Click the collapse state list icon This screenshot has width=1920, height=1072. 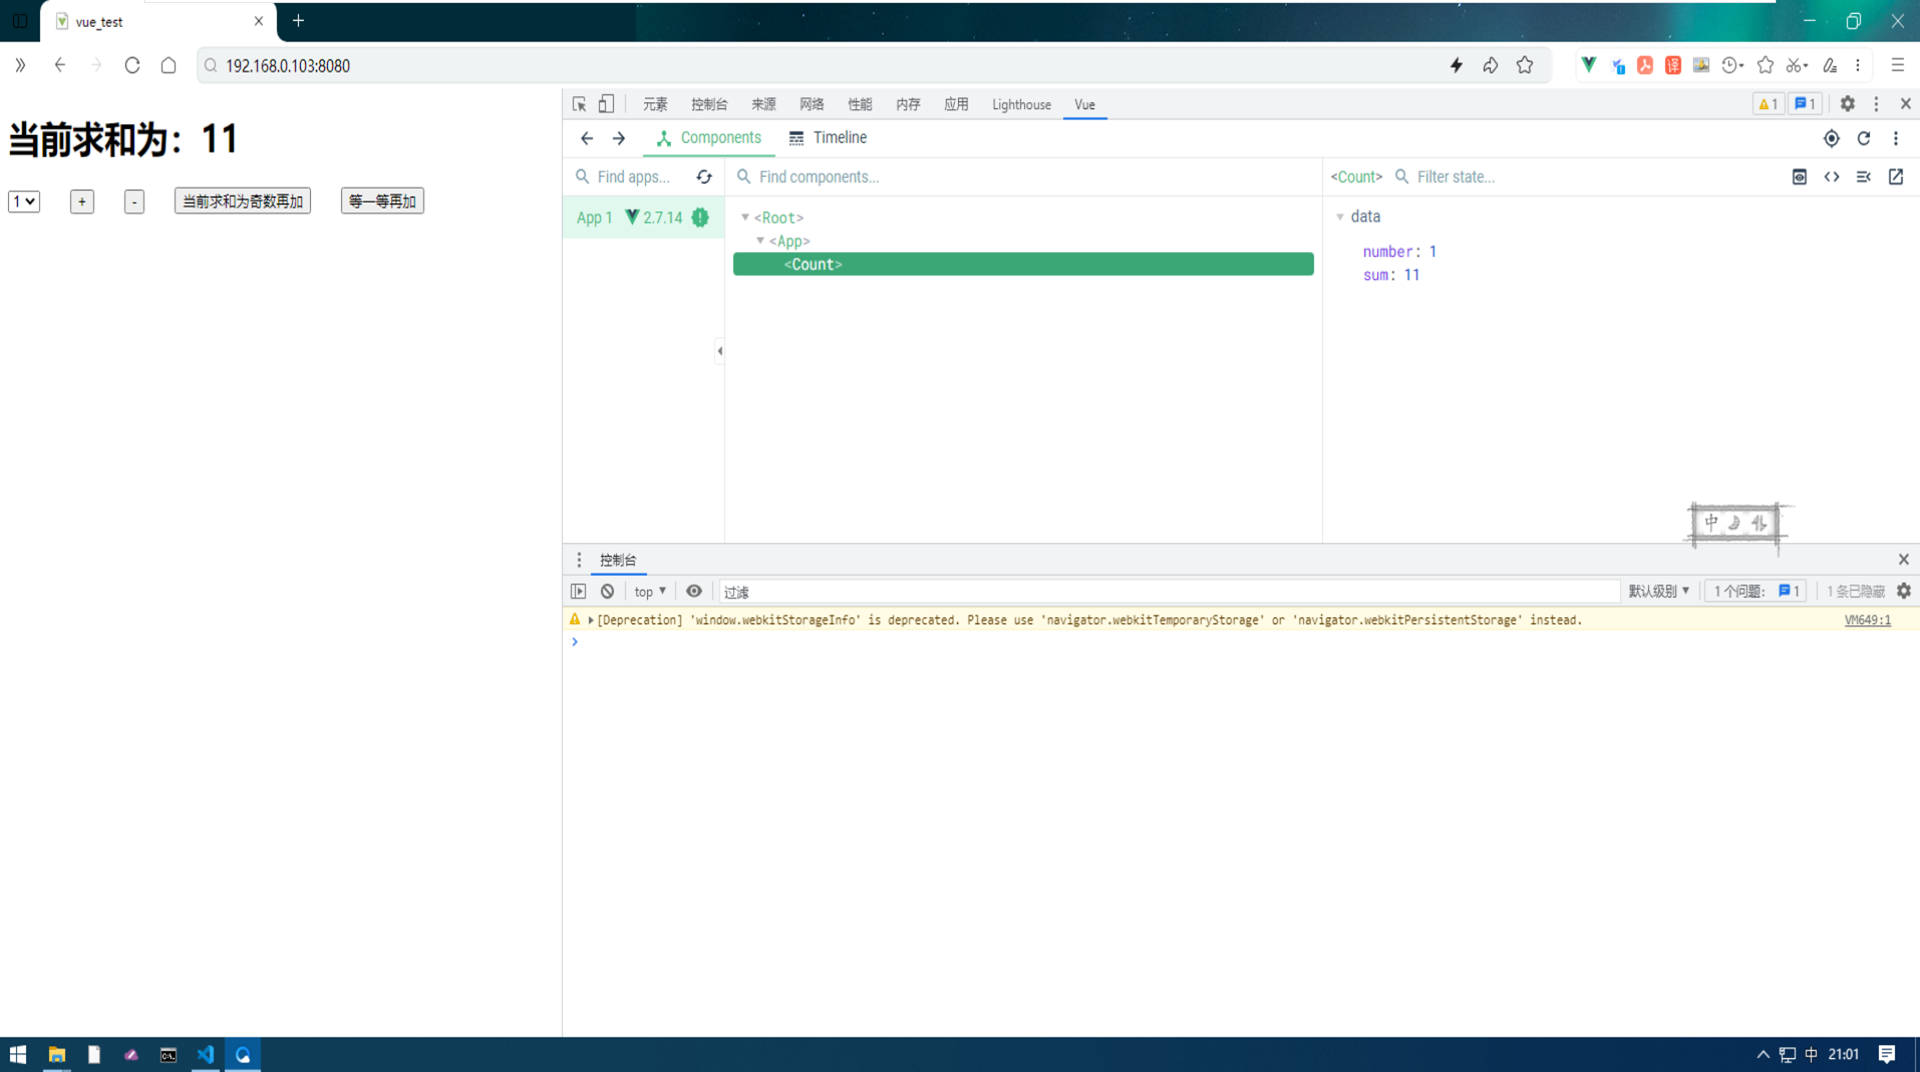pos(1863,177)
